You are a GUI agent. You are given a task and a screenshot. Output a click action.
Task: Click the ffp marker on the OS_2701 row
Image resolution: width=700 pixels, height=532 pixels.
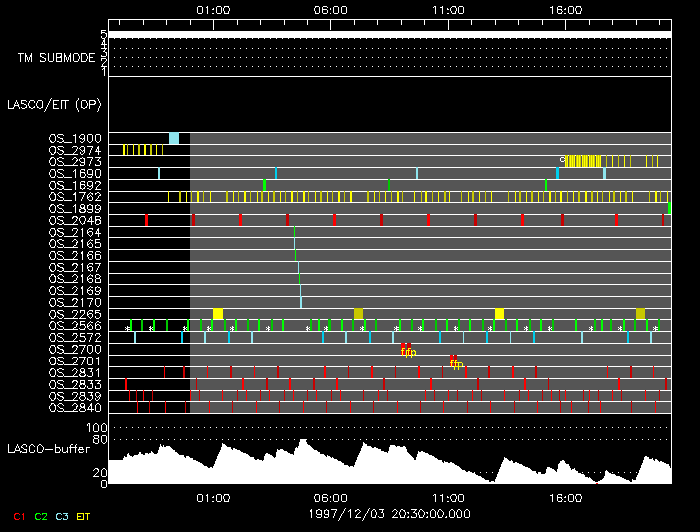[455, 362]
